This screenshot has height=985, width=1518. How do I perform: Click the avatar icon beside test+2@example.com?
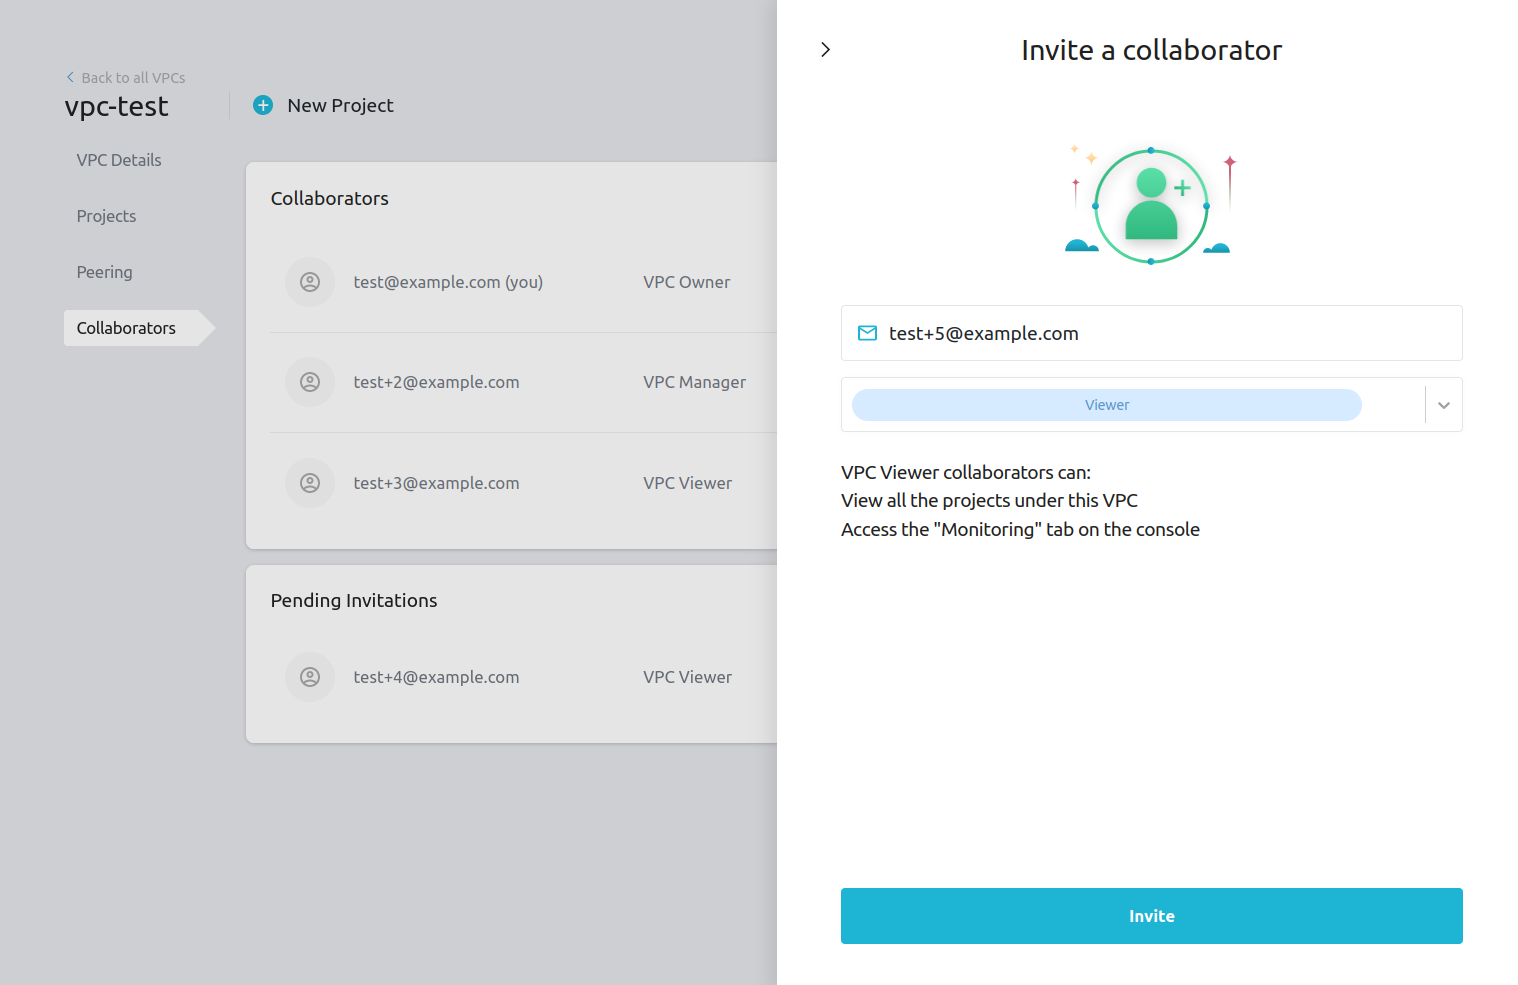[310, 382]
